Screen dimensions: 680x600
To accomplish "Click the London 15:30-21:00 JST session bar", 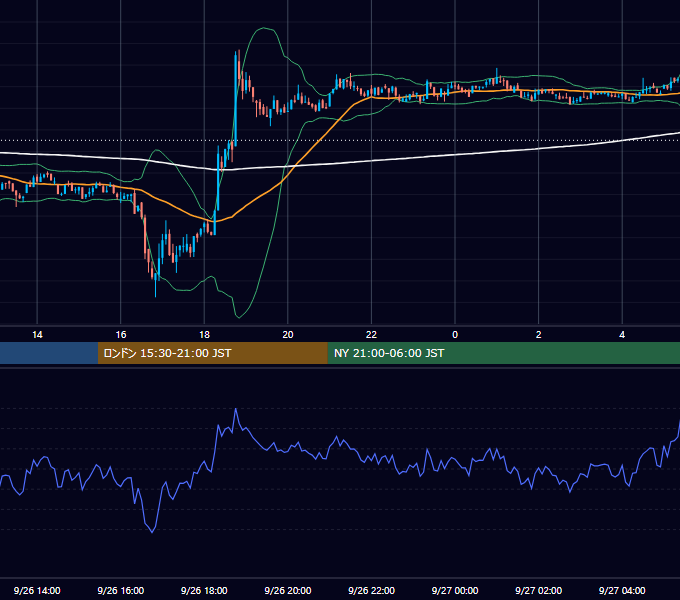I will pyautogui.click(x=212, y=353).
